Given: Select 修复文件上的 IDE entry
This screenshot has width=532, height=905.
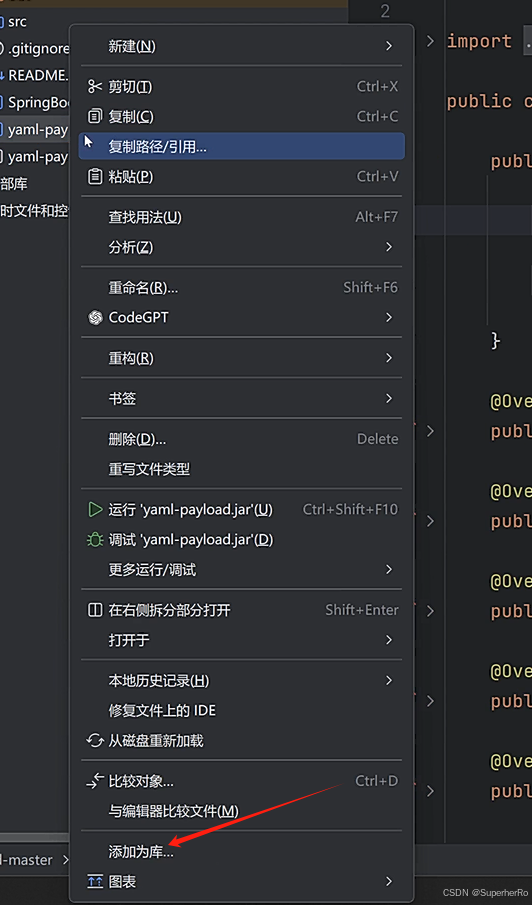Looking at the screenshot, I should click(242, 710).
